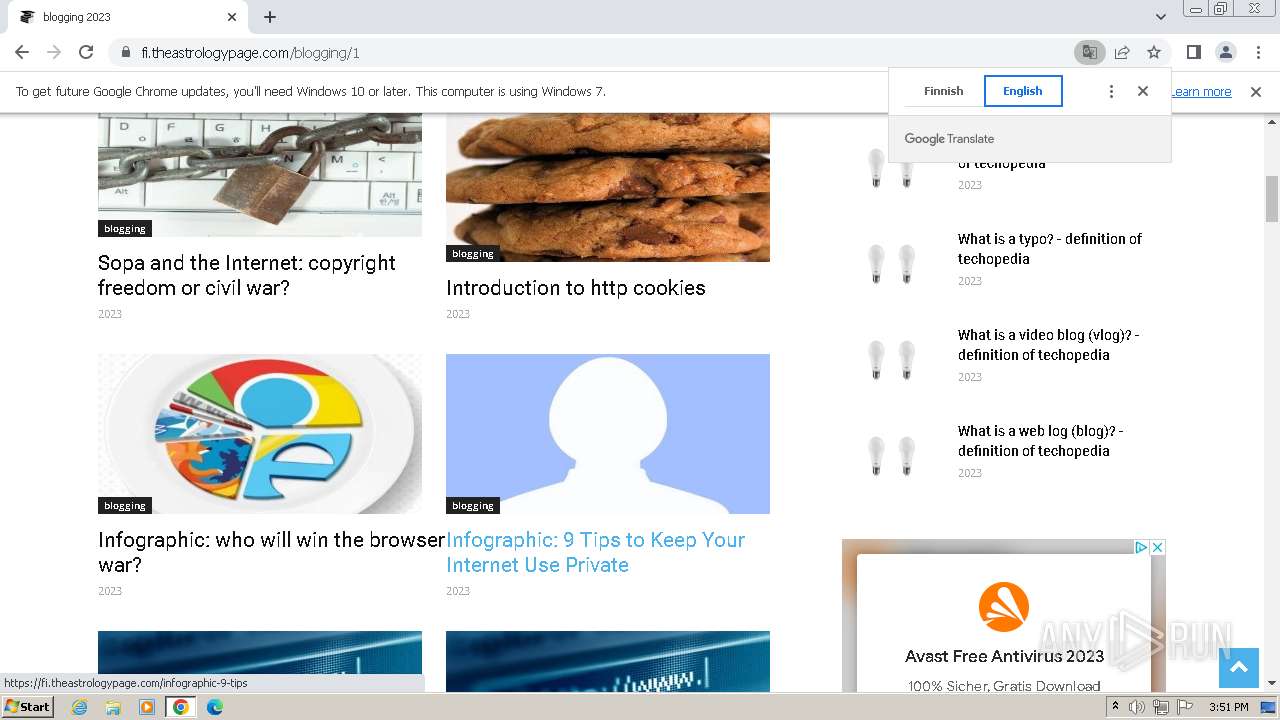This screenshot has width=1280, height=720.
Task: Open Infographic 9 Tips Internet Use Private
Action: click(595, 552)
